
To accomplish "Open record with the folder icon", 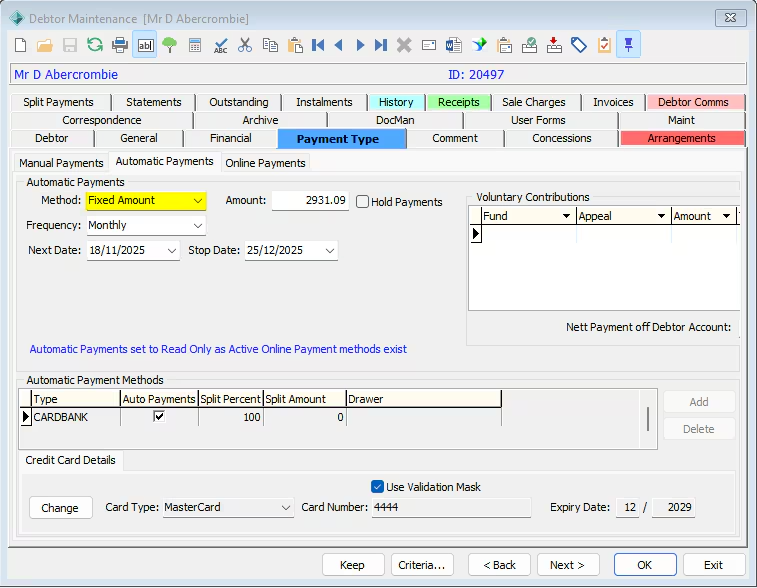I will click(45, 45).
